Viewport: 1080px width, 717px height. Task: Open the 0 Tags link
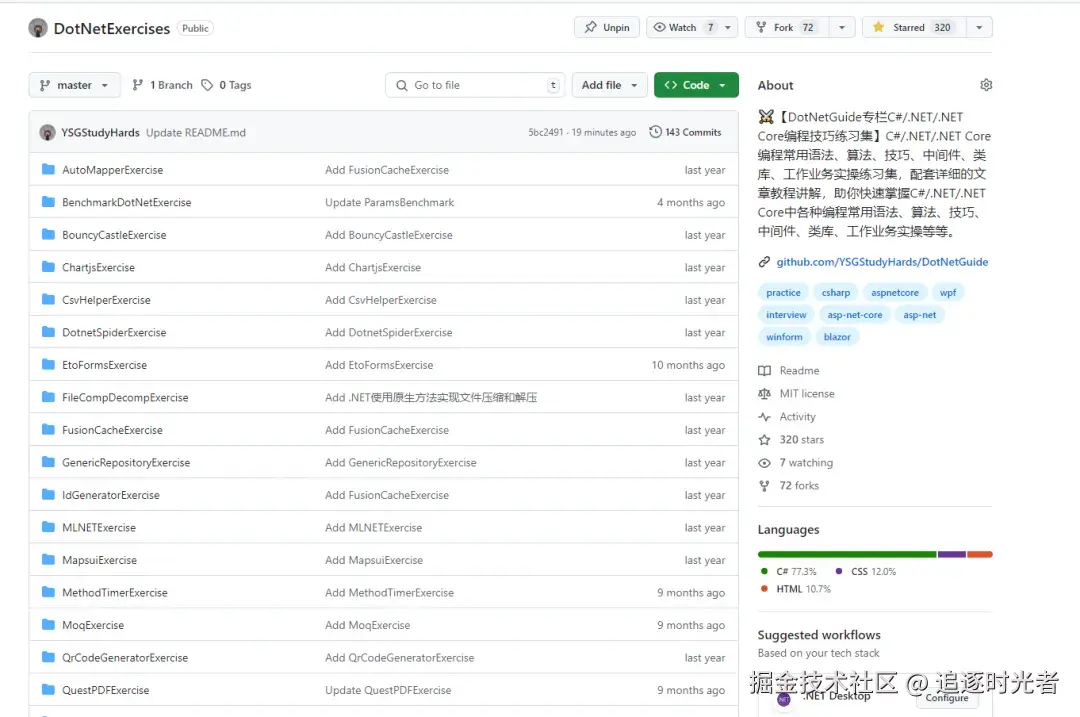[x=227, y=85]
